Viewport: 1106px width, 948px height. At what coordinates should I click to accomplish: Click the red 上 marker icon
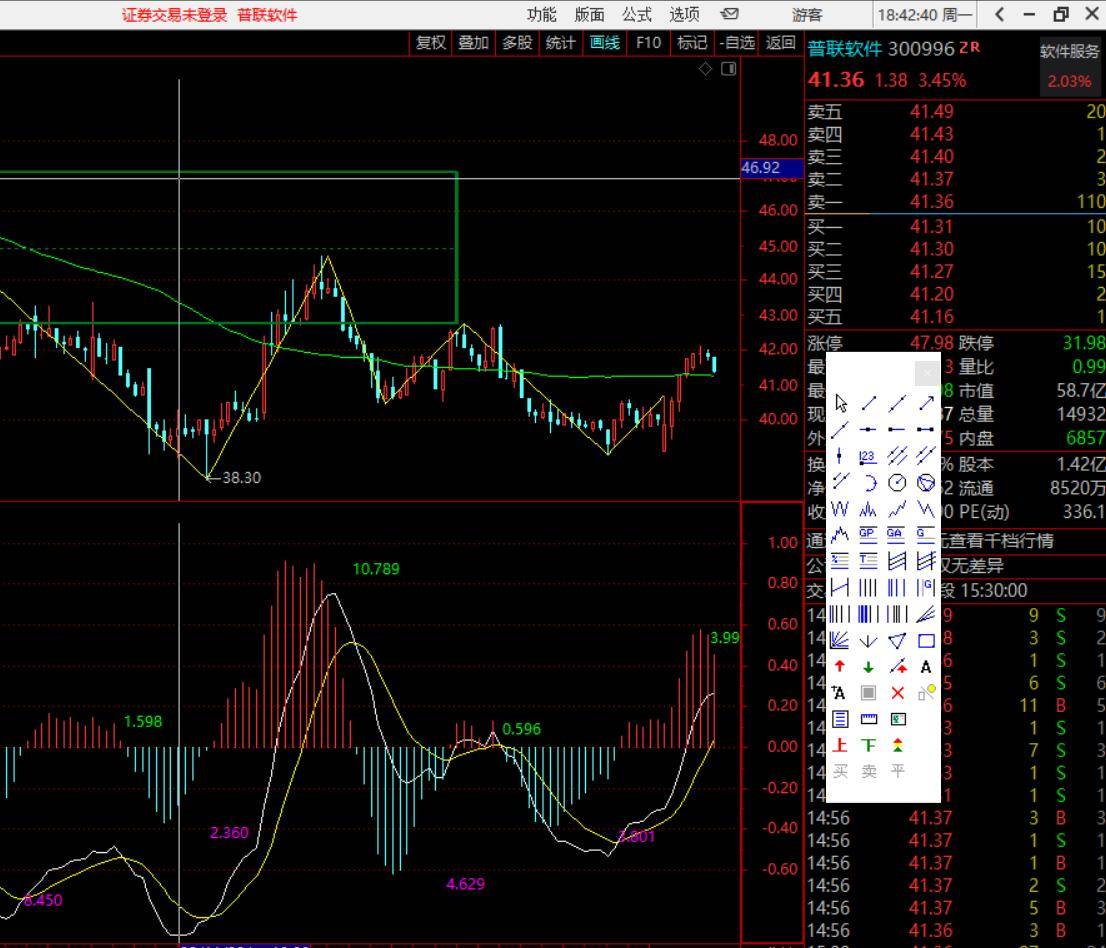[x=839, y=745]
